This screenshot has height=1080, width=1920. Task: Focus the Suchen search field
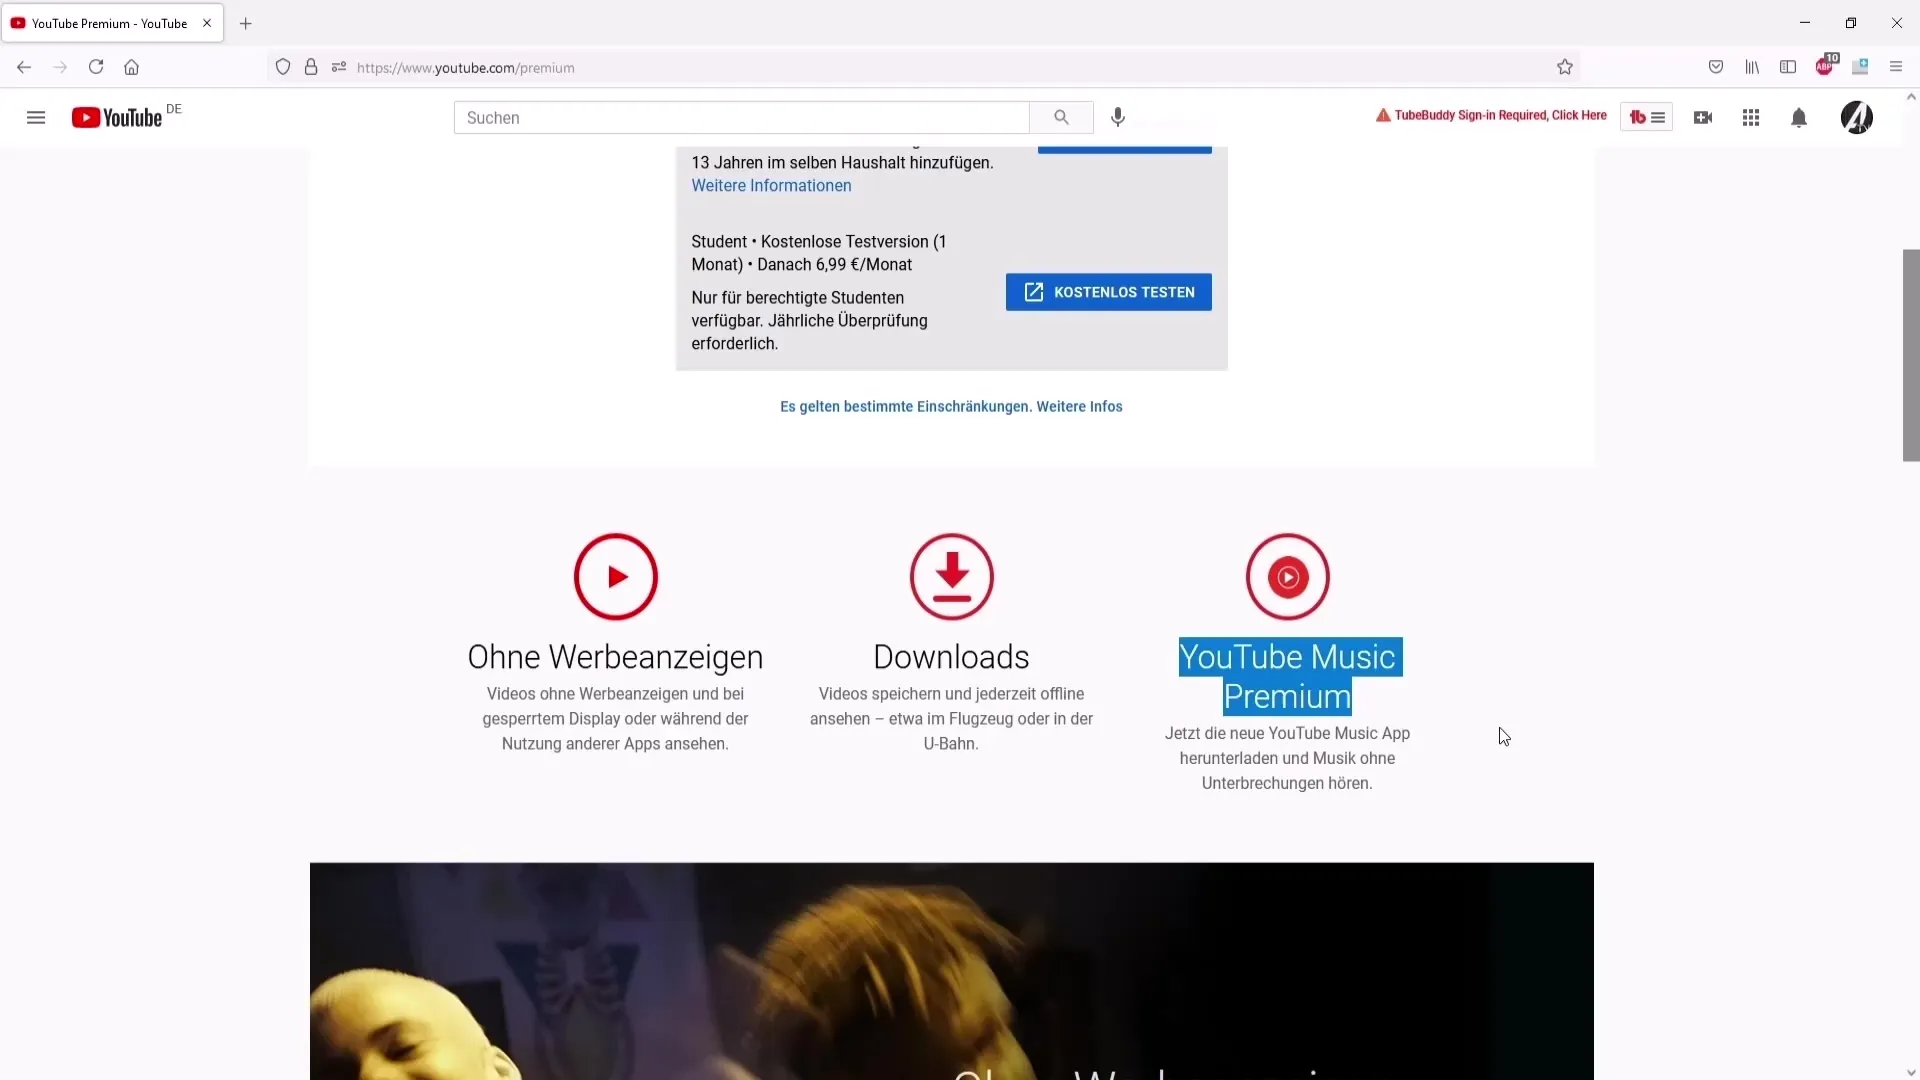coord(742,118)
